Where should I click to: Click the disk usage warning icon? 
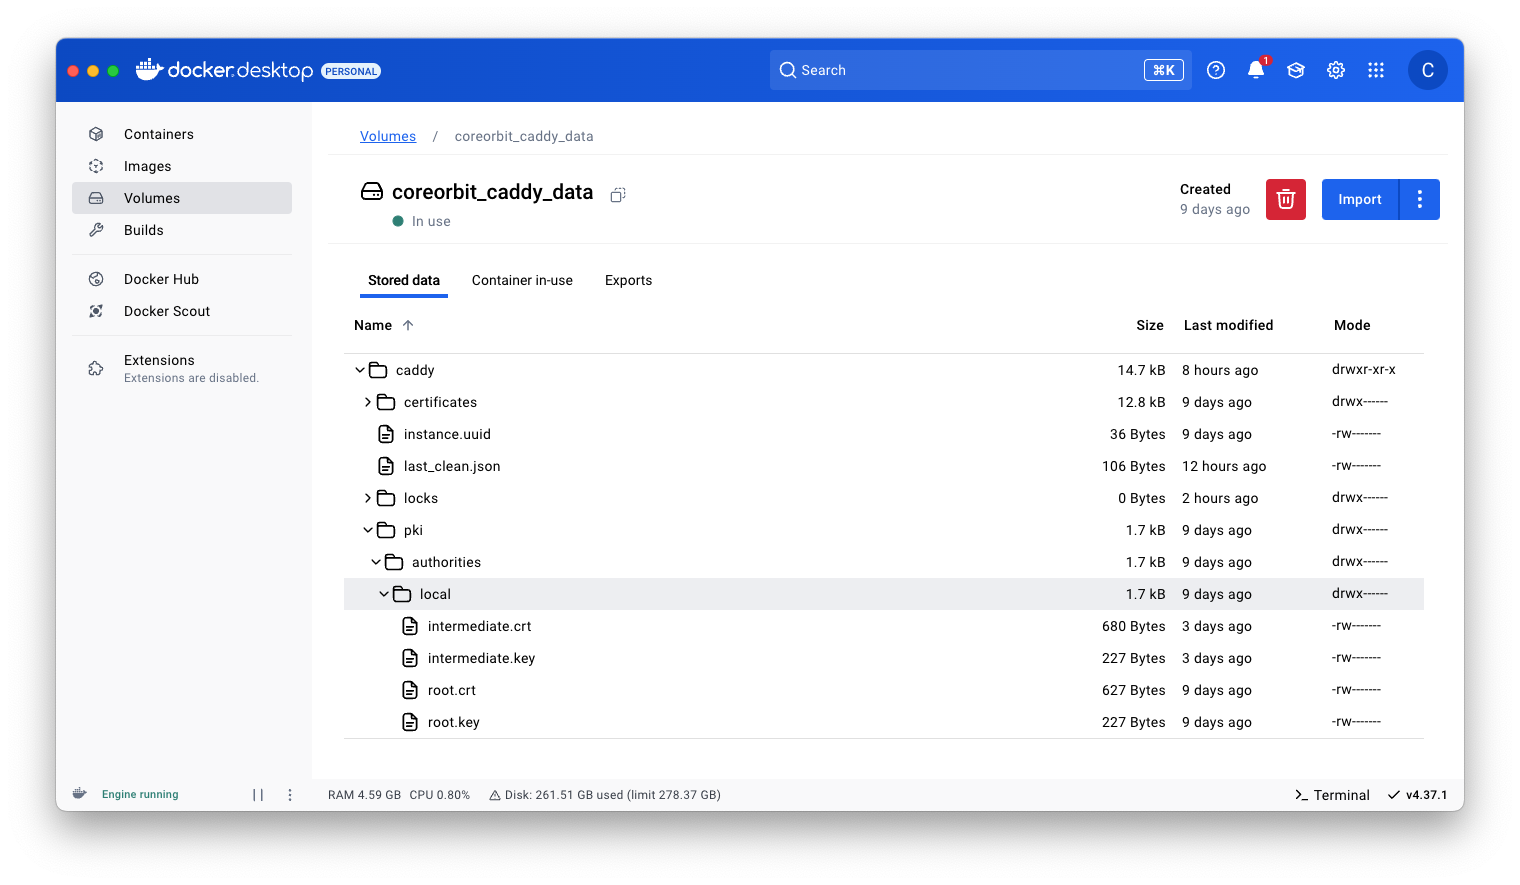click(494, 796)
